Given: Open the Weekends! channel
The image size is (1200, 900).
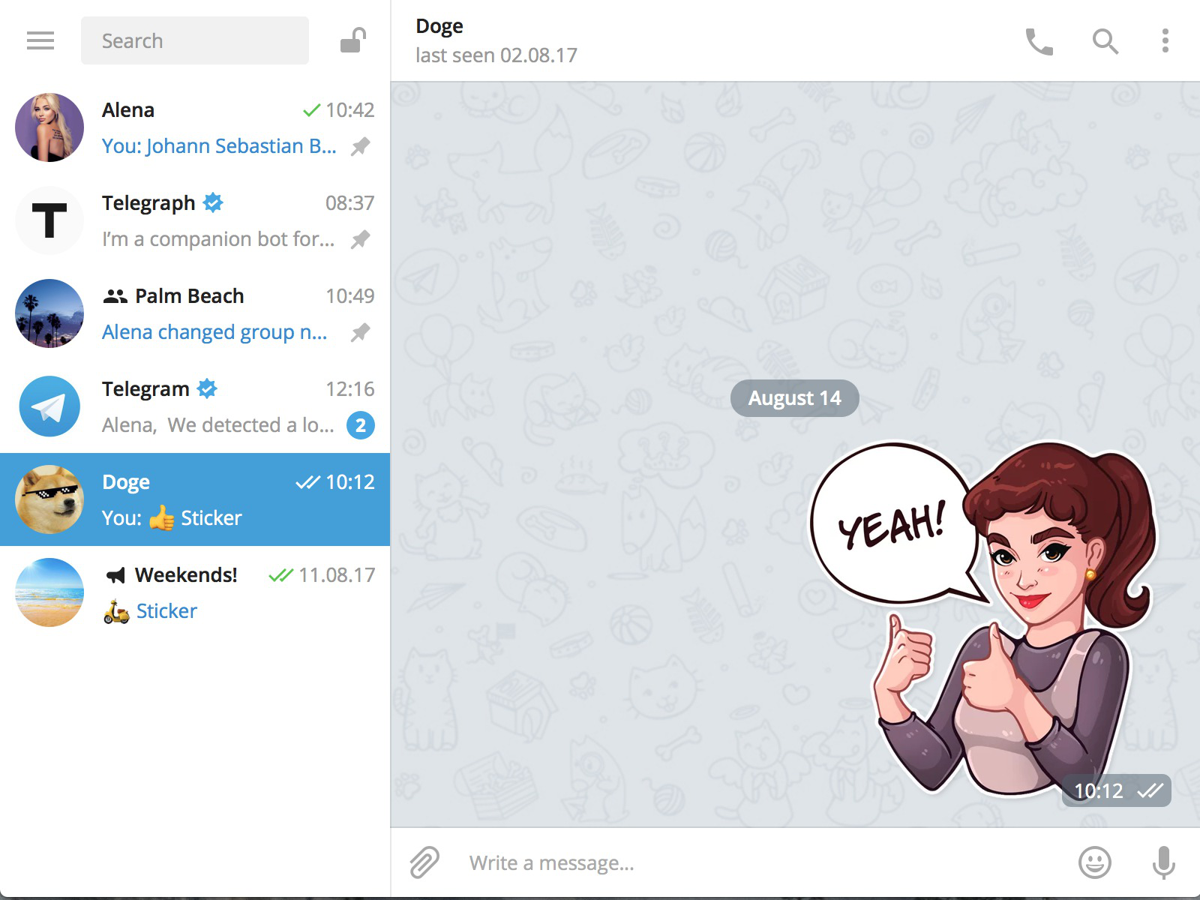Looking at the screenshot, I should [x=195, y=593].
